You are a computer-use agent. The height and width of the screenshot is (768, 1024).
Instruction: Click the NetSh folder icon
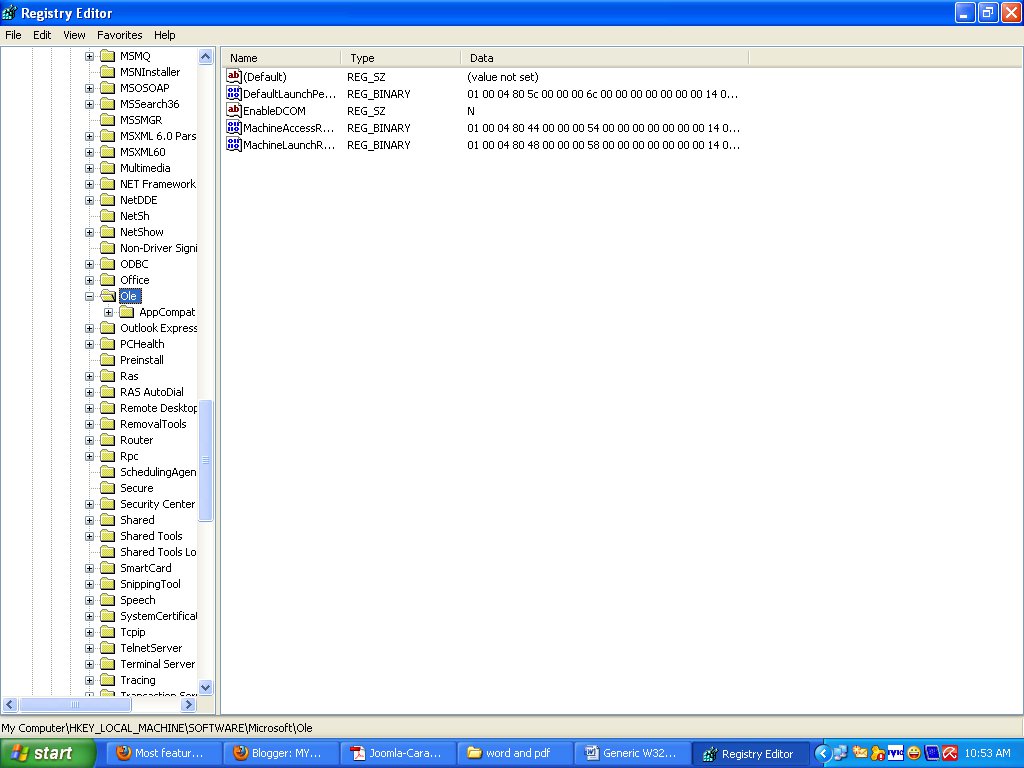click(108, 216)
